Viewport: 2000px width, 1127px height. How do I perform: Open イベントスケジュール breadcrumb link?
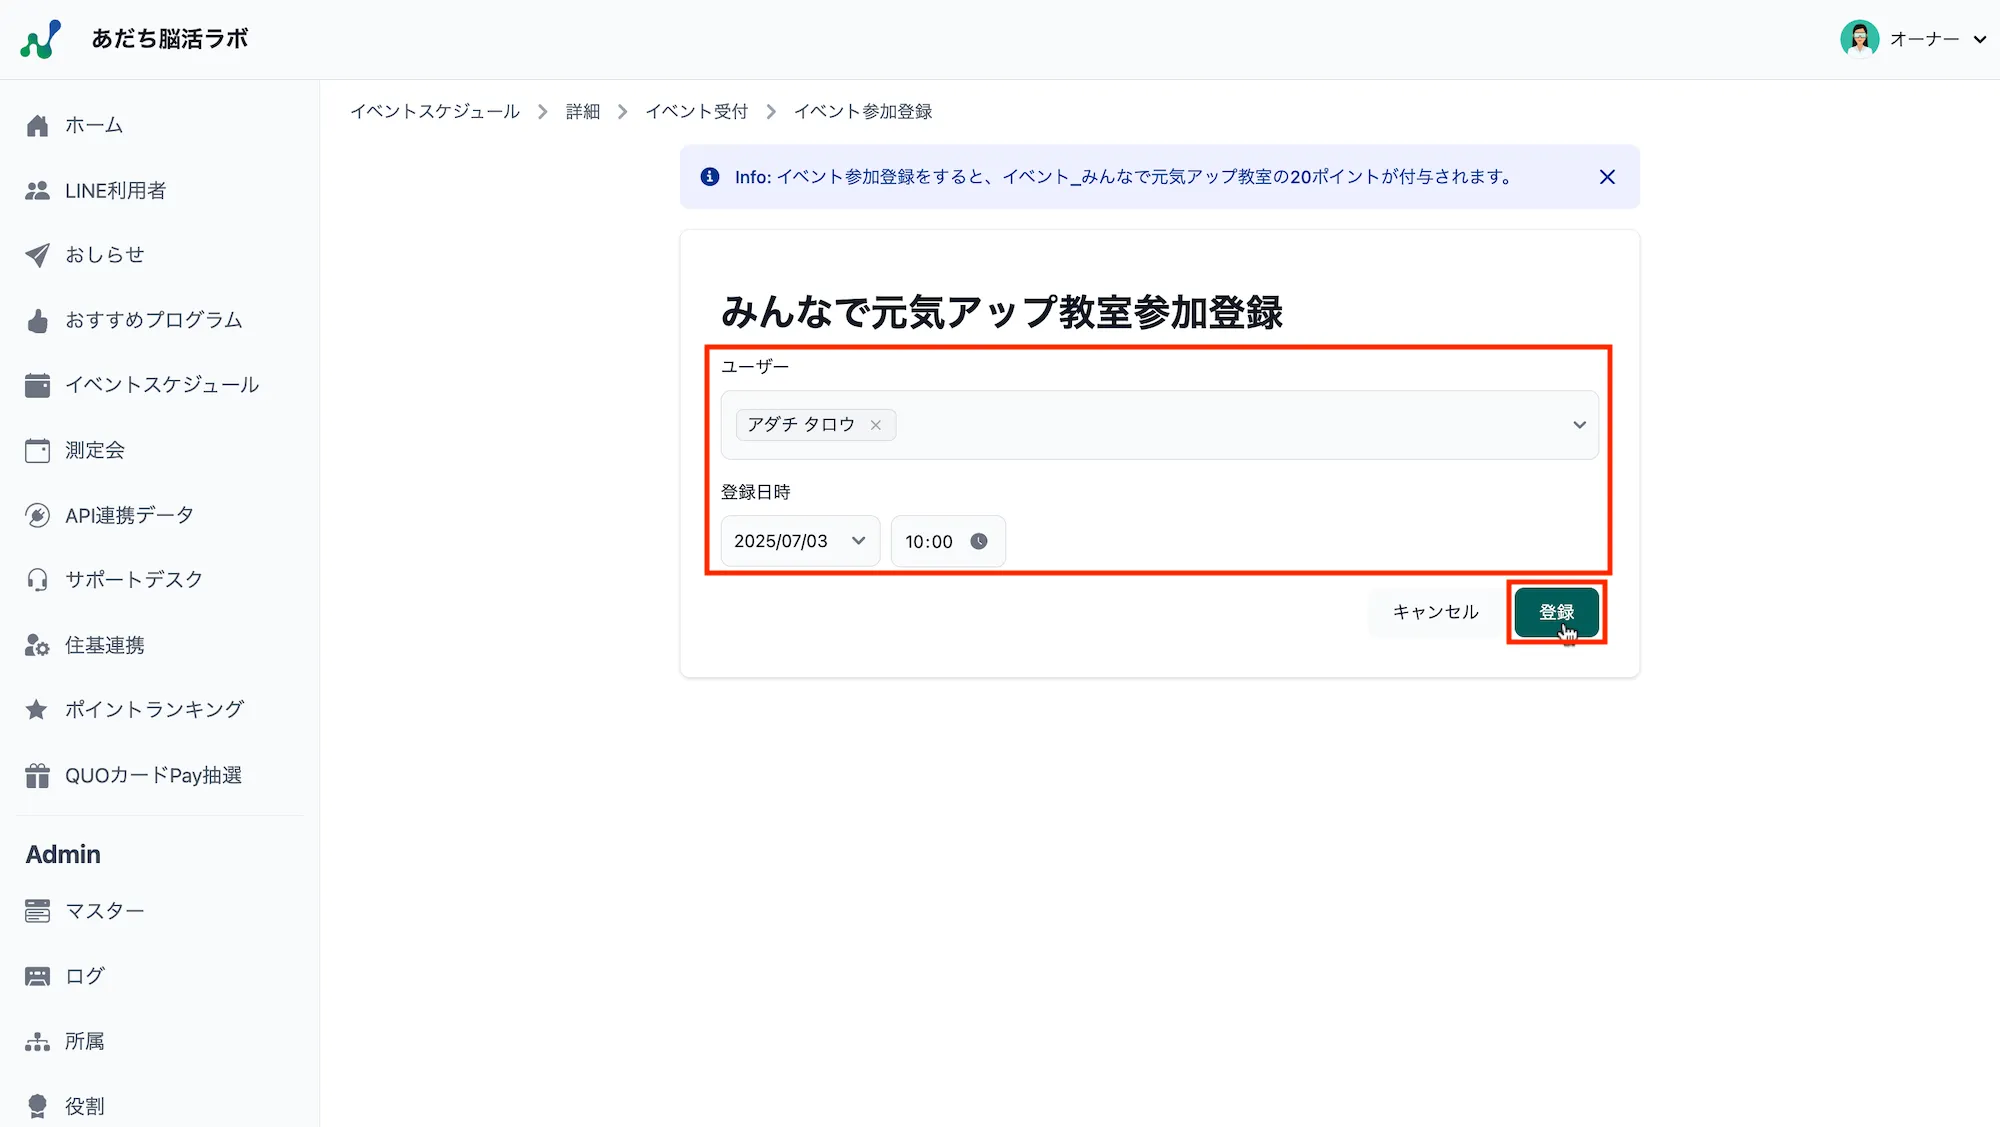click(x=435, y=111)
